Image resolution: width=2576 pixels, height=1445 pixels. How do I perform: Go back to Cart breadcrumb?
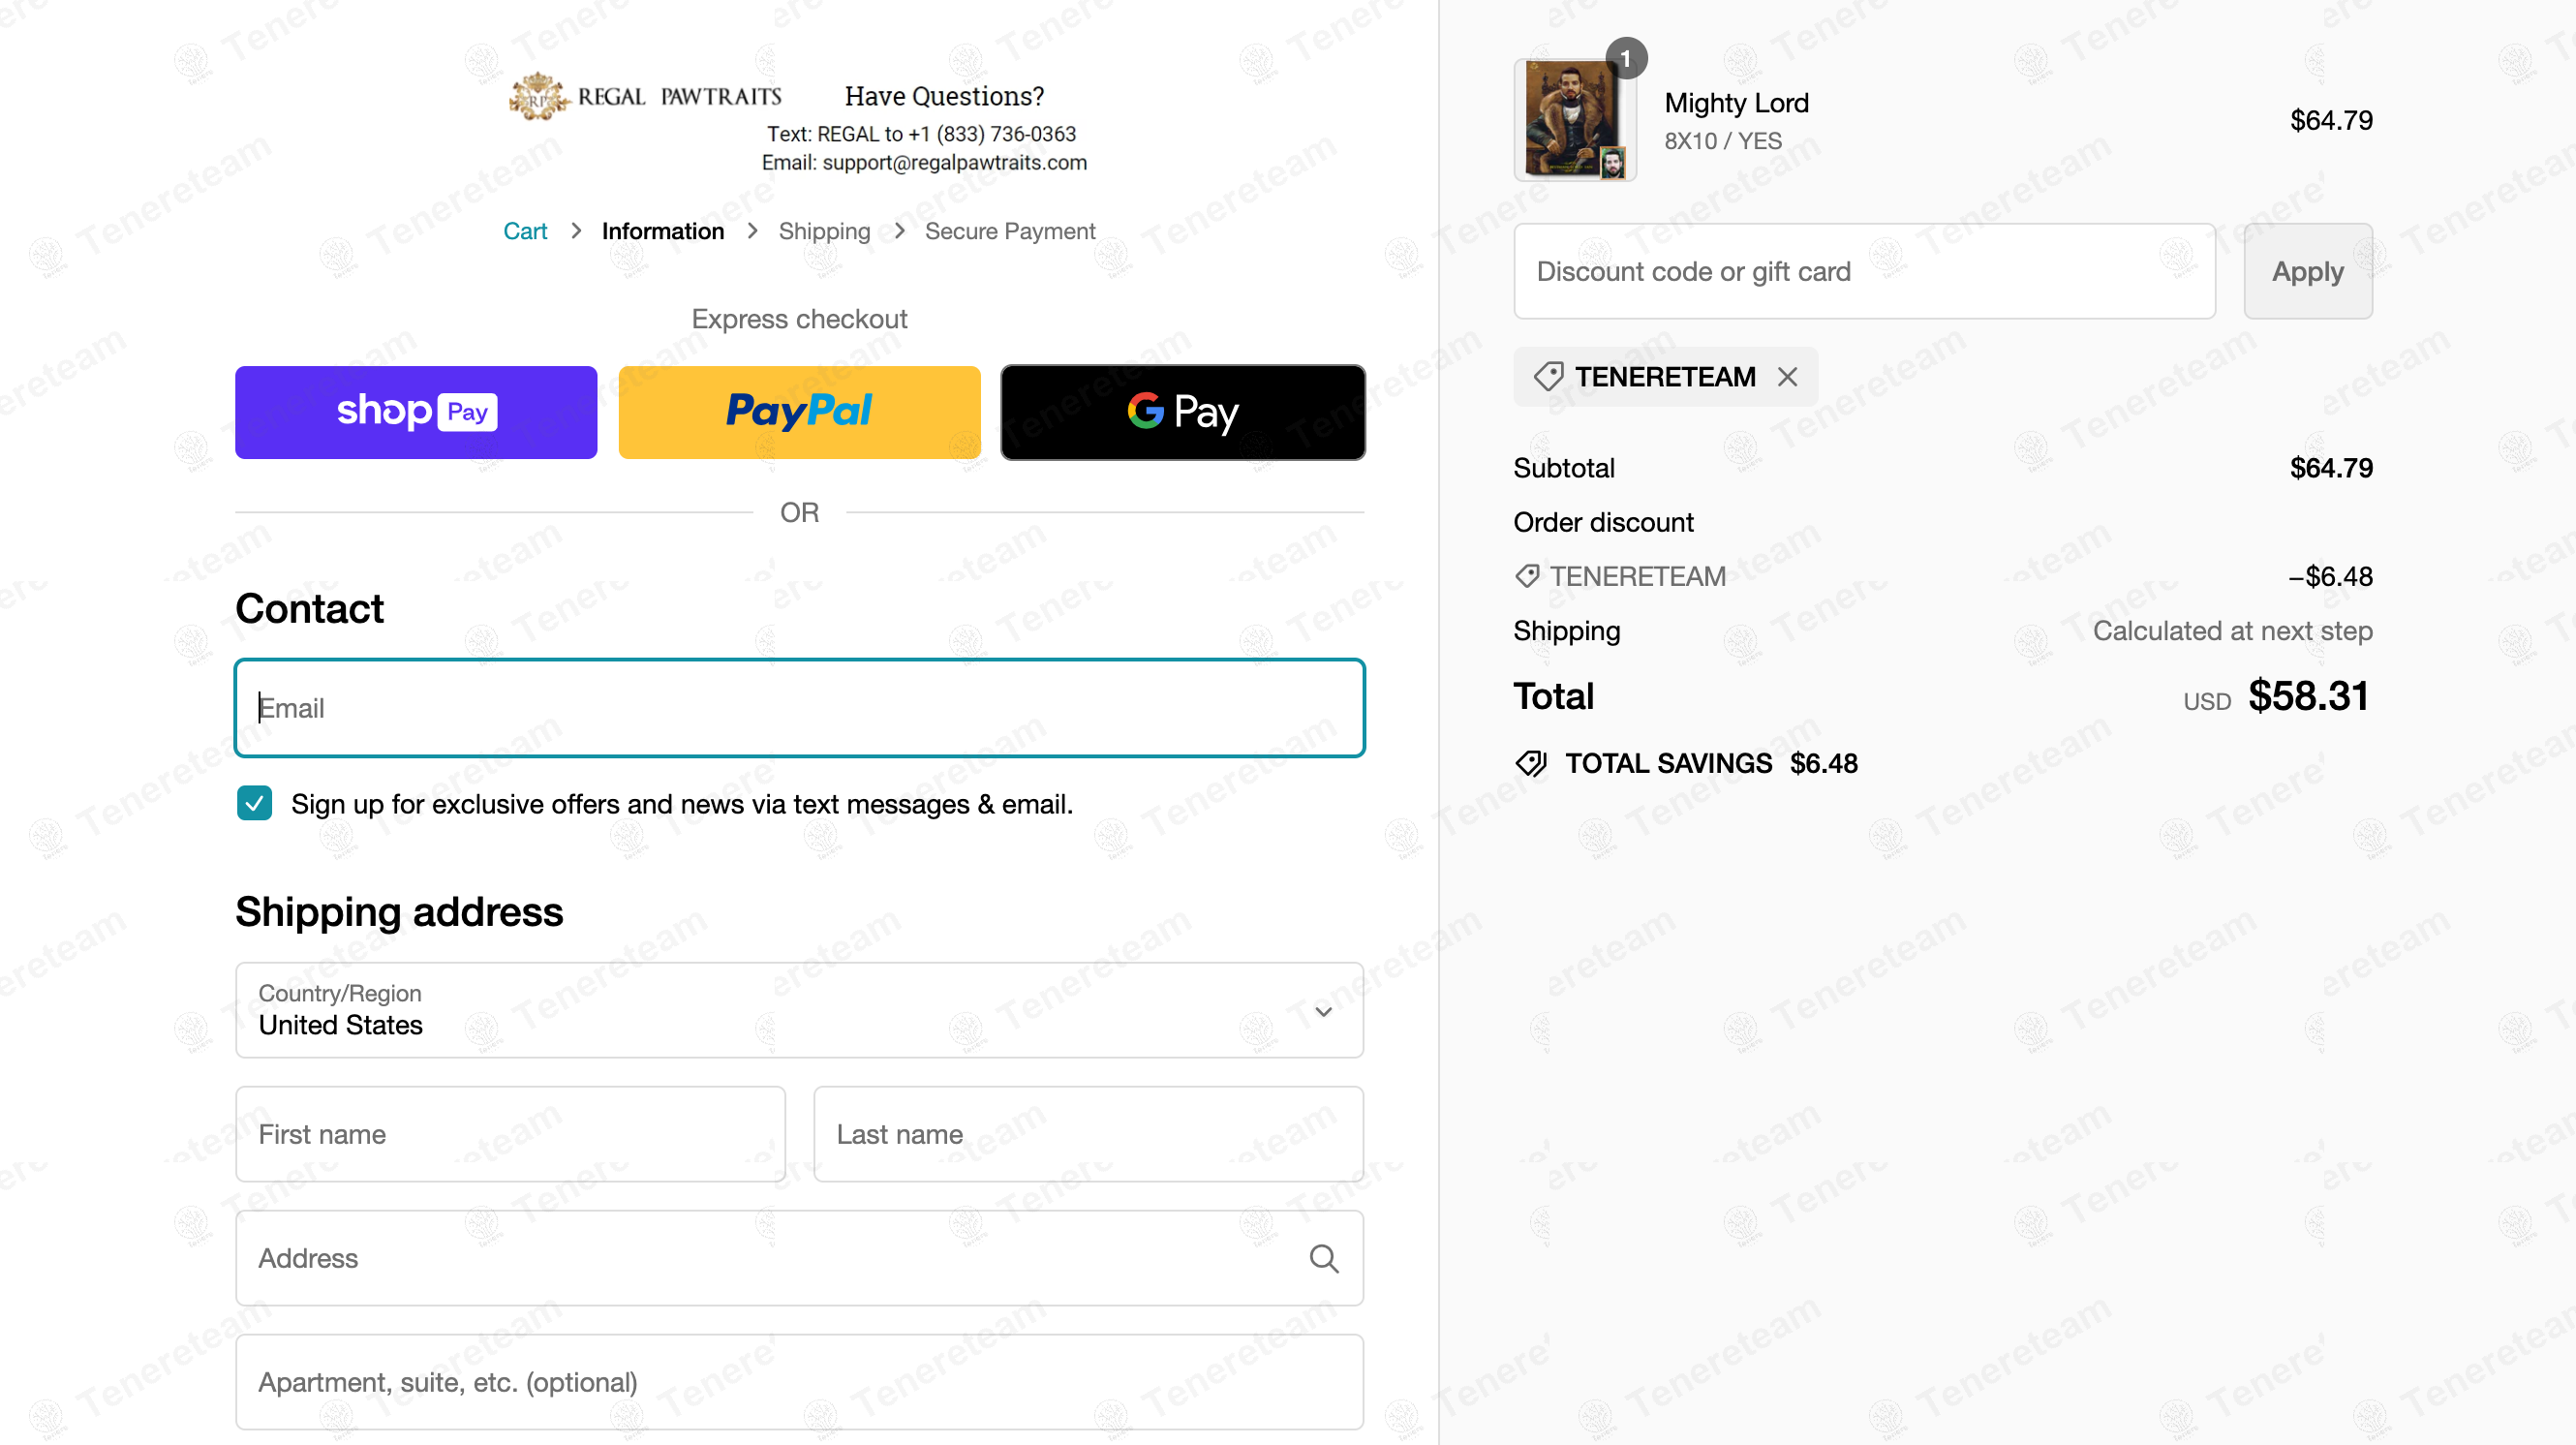(x=525, y=231)
